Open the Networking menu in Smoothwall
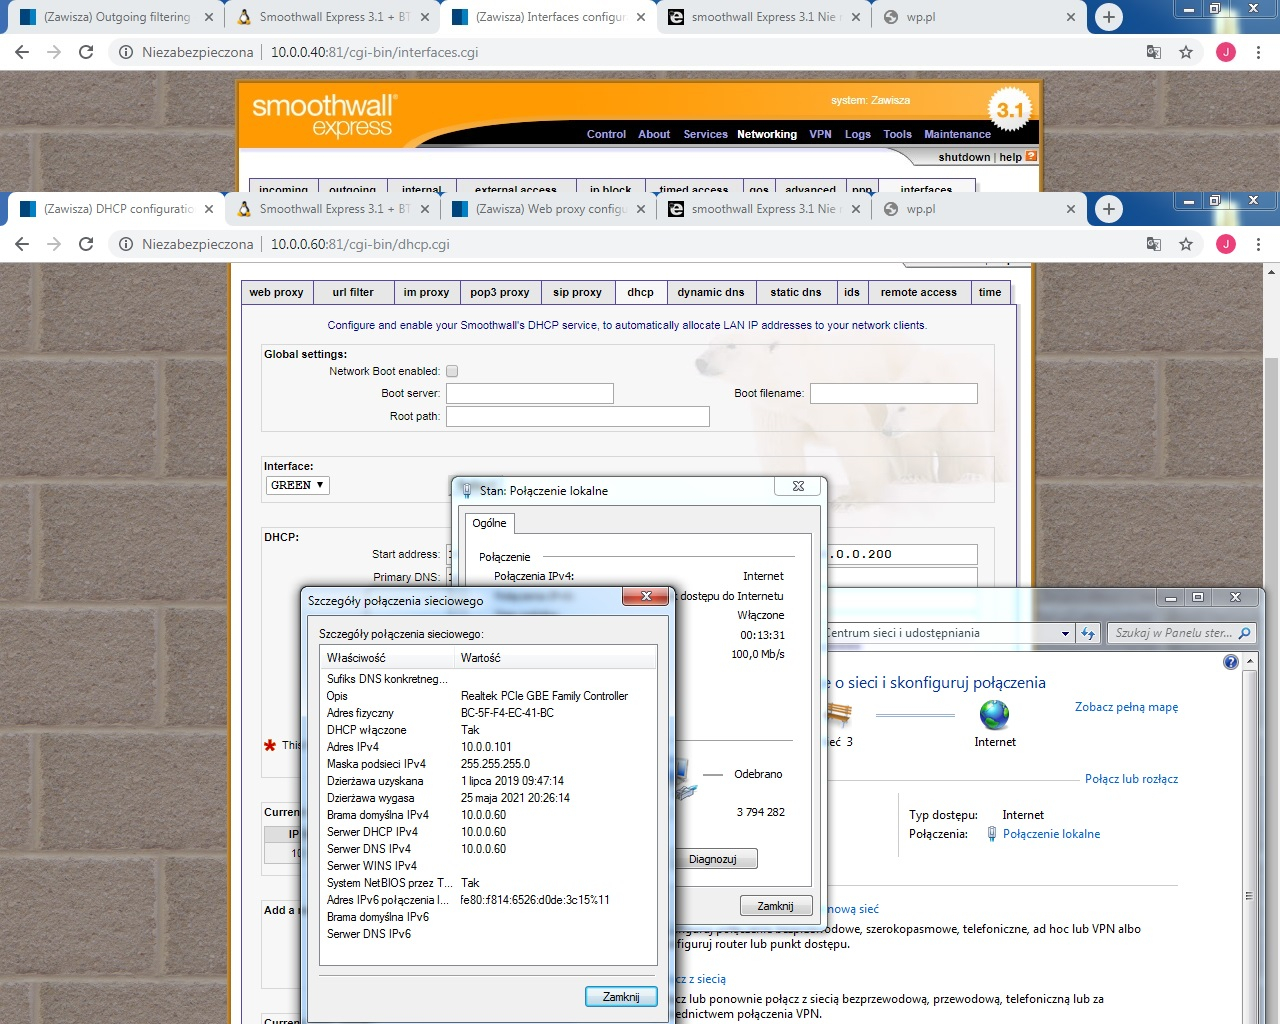The image size is (1280, 1024). (x=766, y=134)
